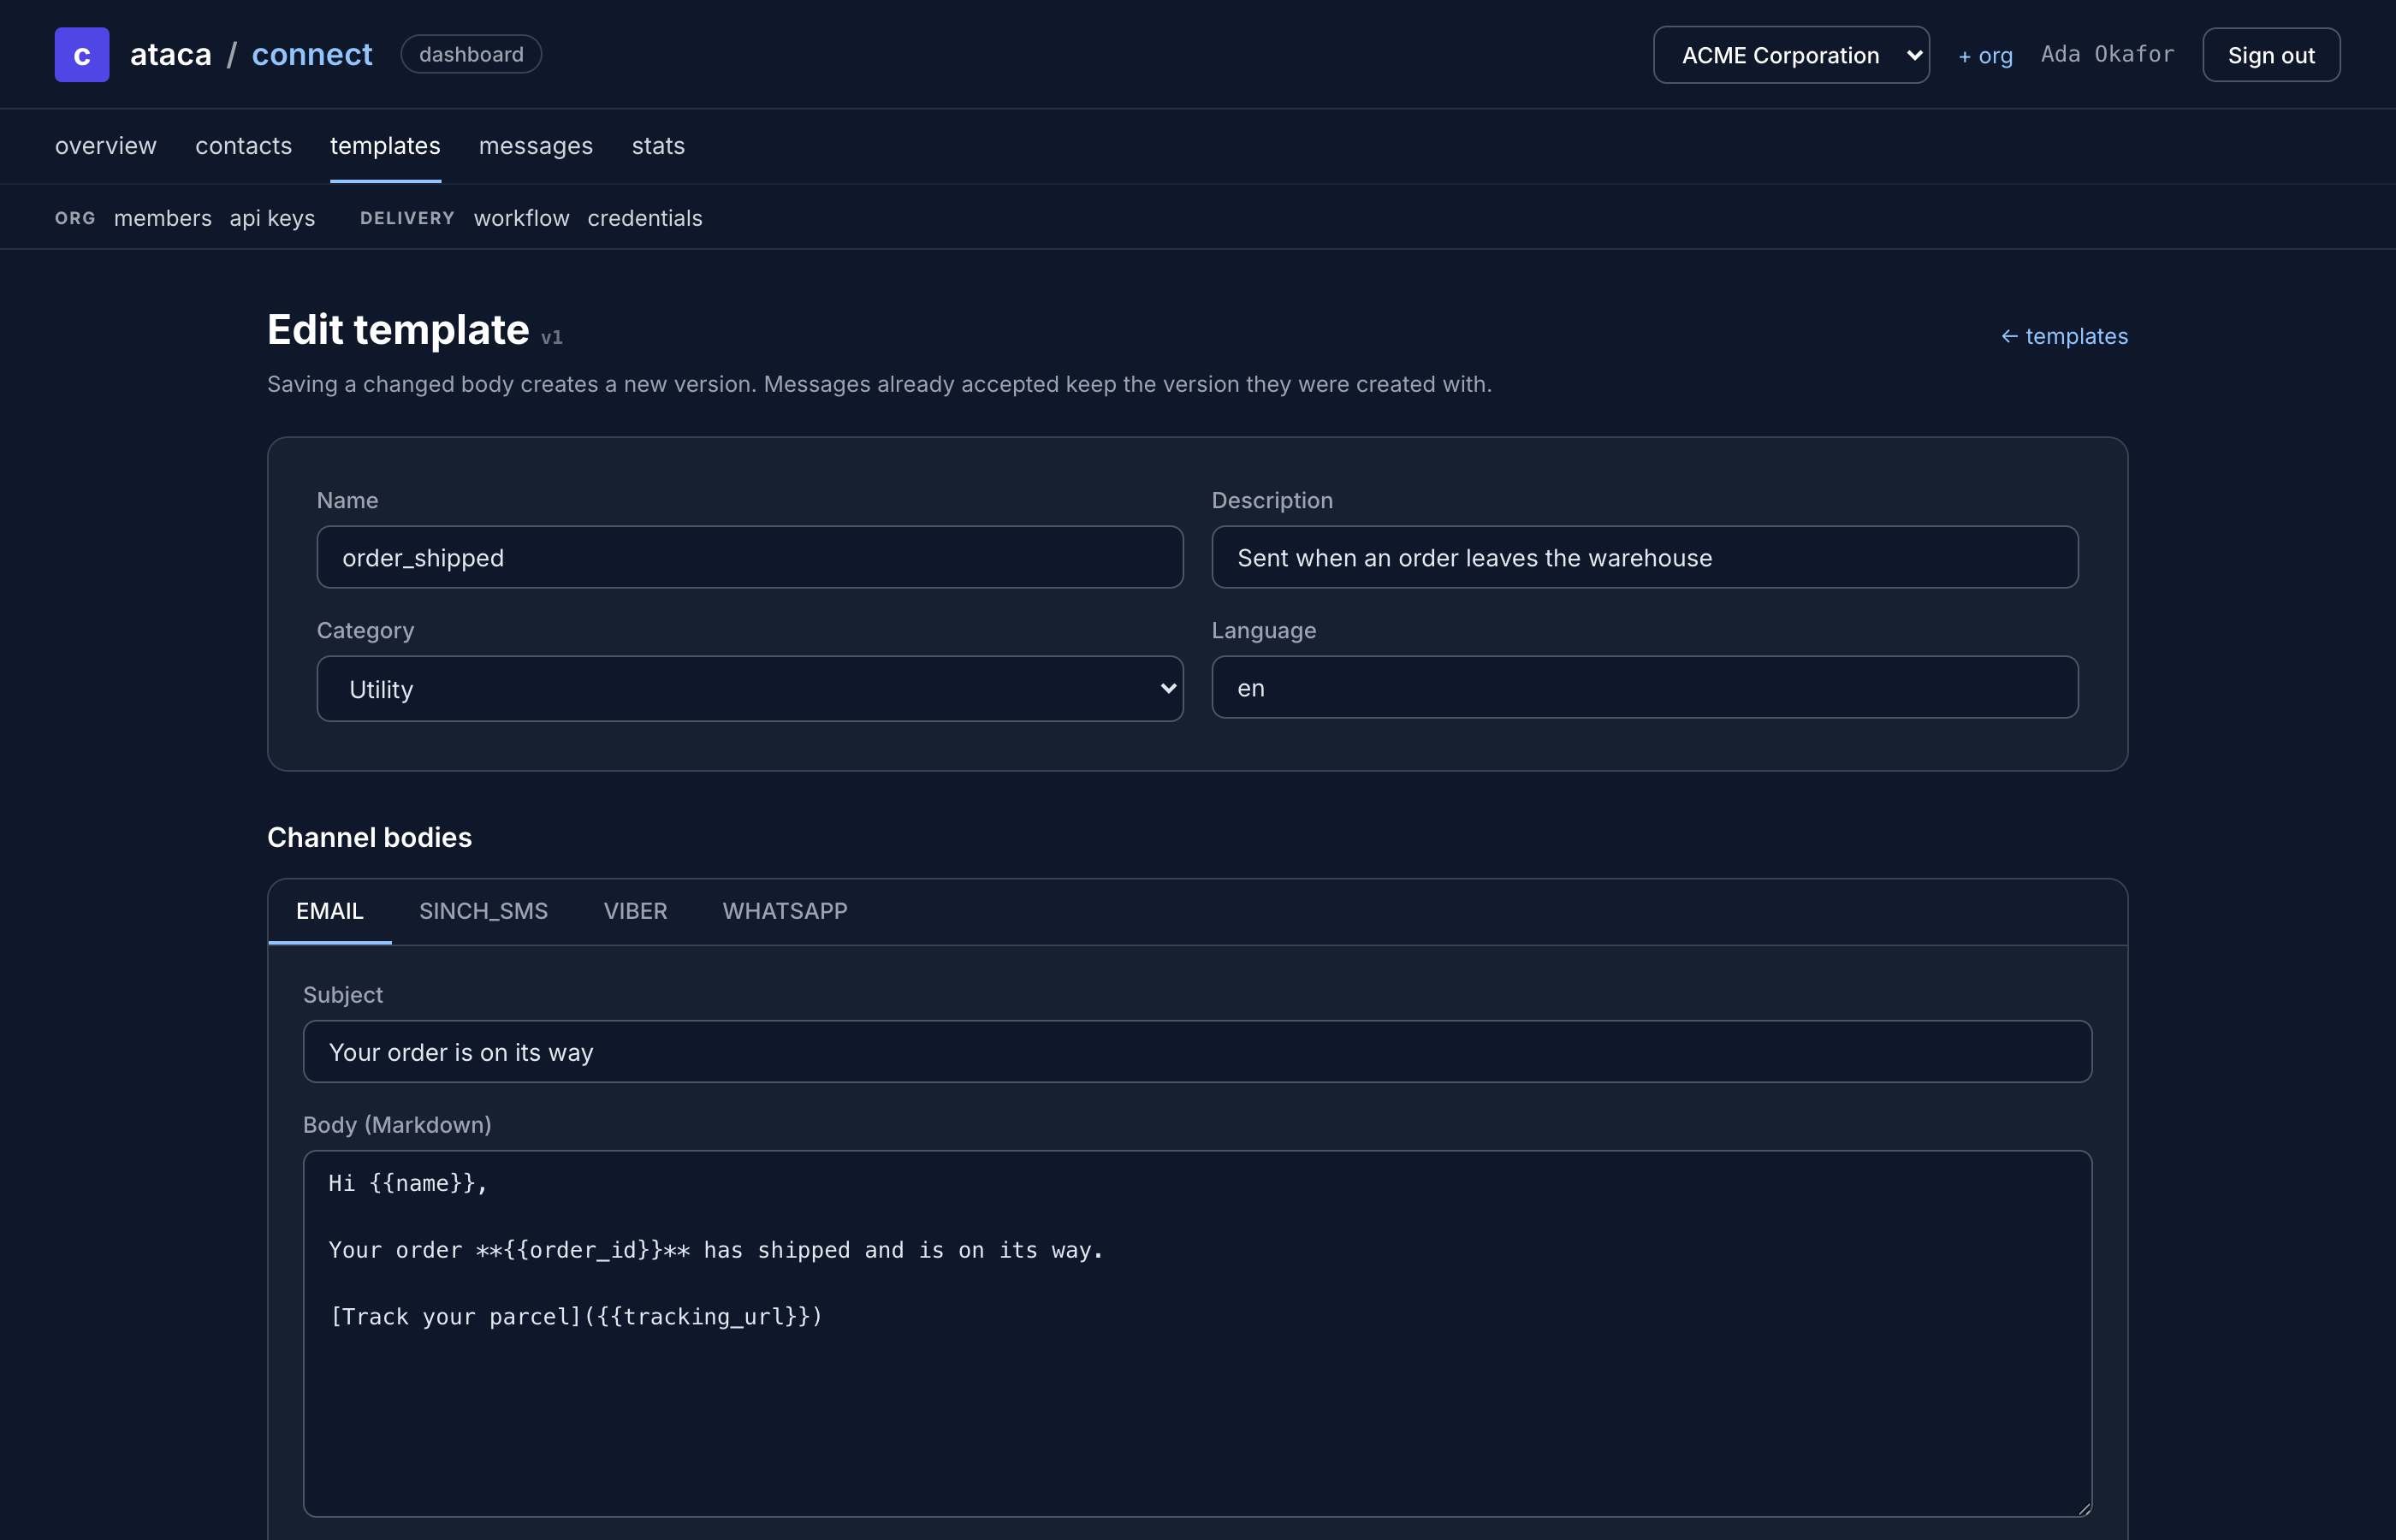The width and height of the screenshot is (2396, 1540).
Task: Go to the overview tab
Action: pyautogui.click(x=106, y=146)
